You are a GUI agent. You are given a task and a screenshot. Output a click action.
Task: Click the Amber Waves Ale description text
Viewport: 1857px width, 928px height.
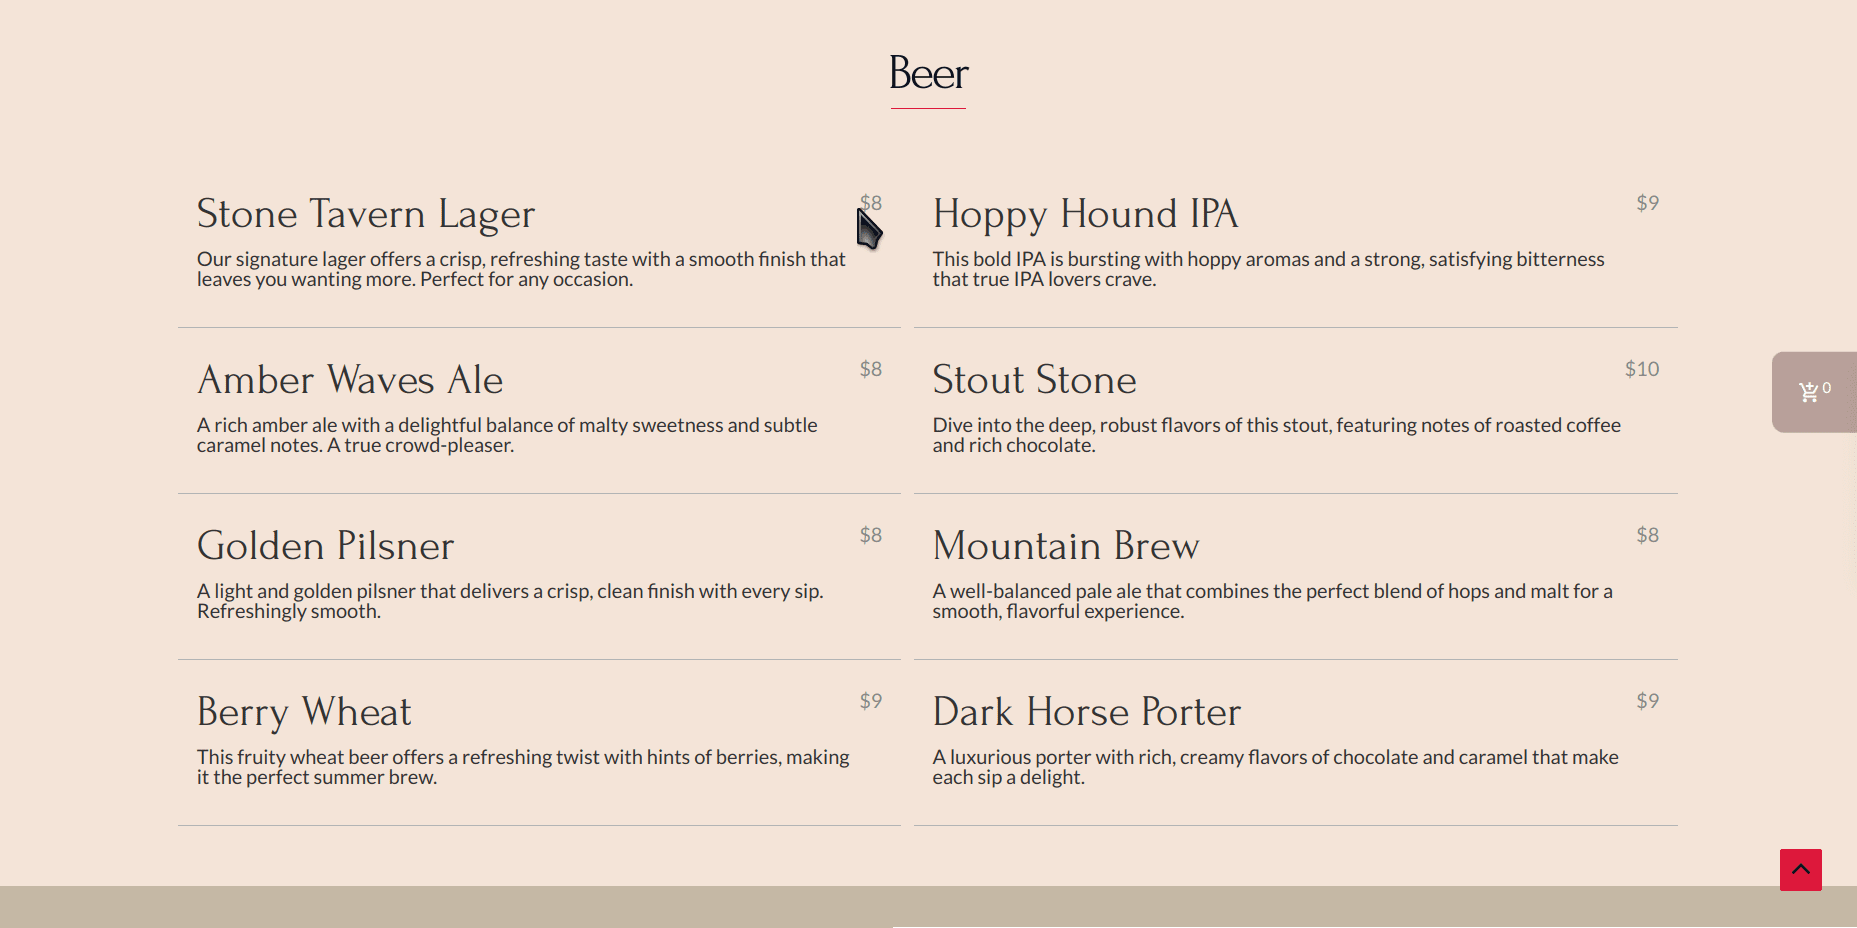click(507, 435)
